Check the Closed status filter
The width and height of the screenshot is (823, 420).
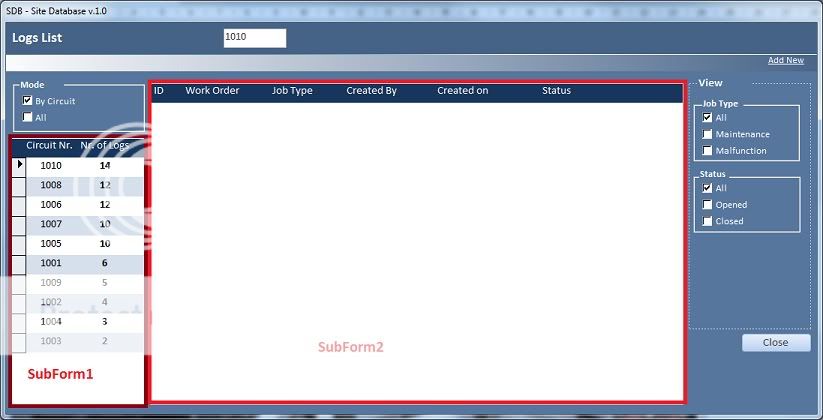click(x=708, y=221)
